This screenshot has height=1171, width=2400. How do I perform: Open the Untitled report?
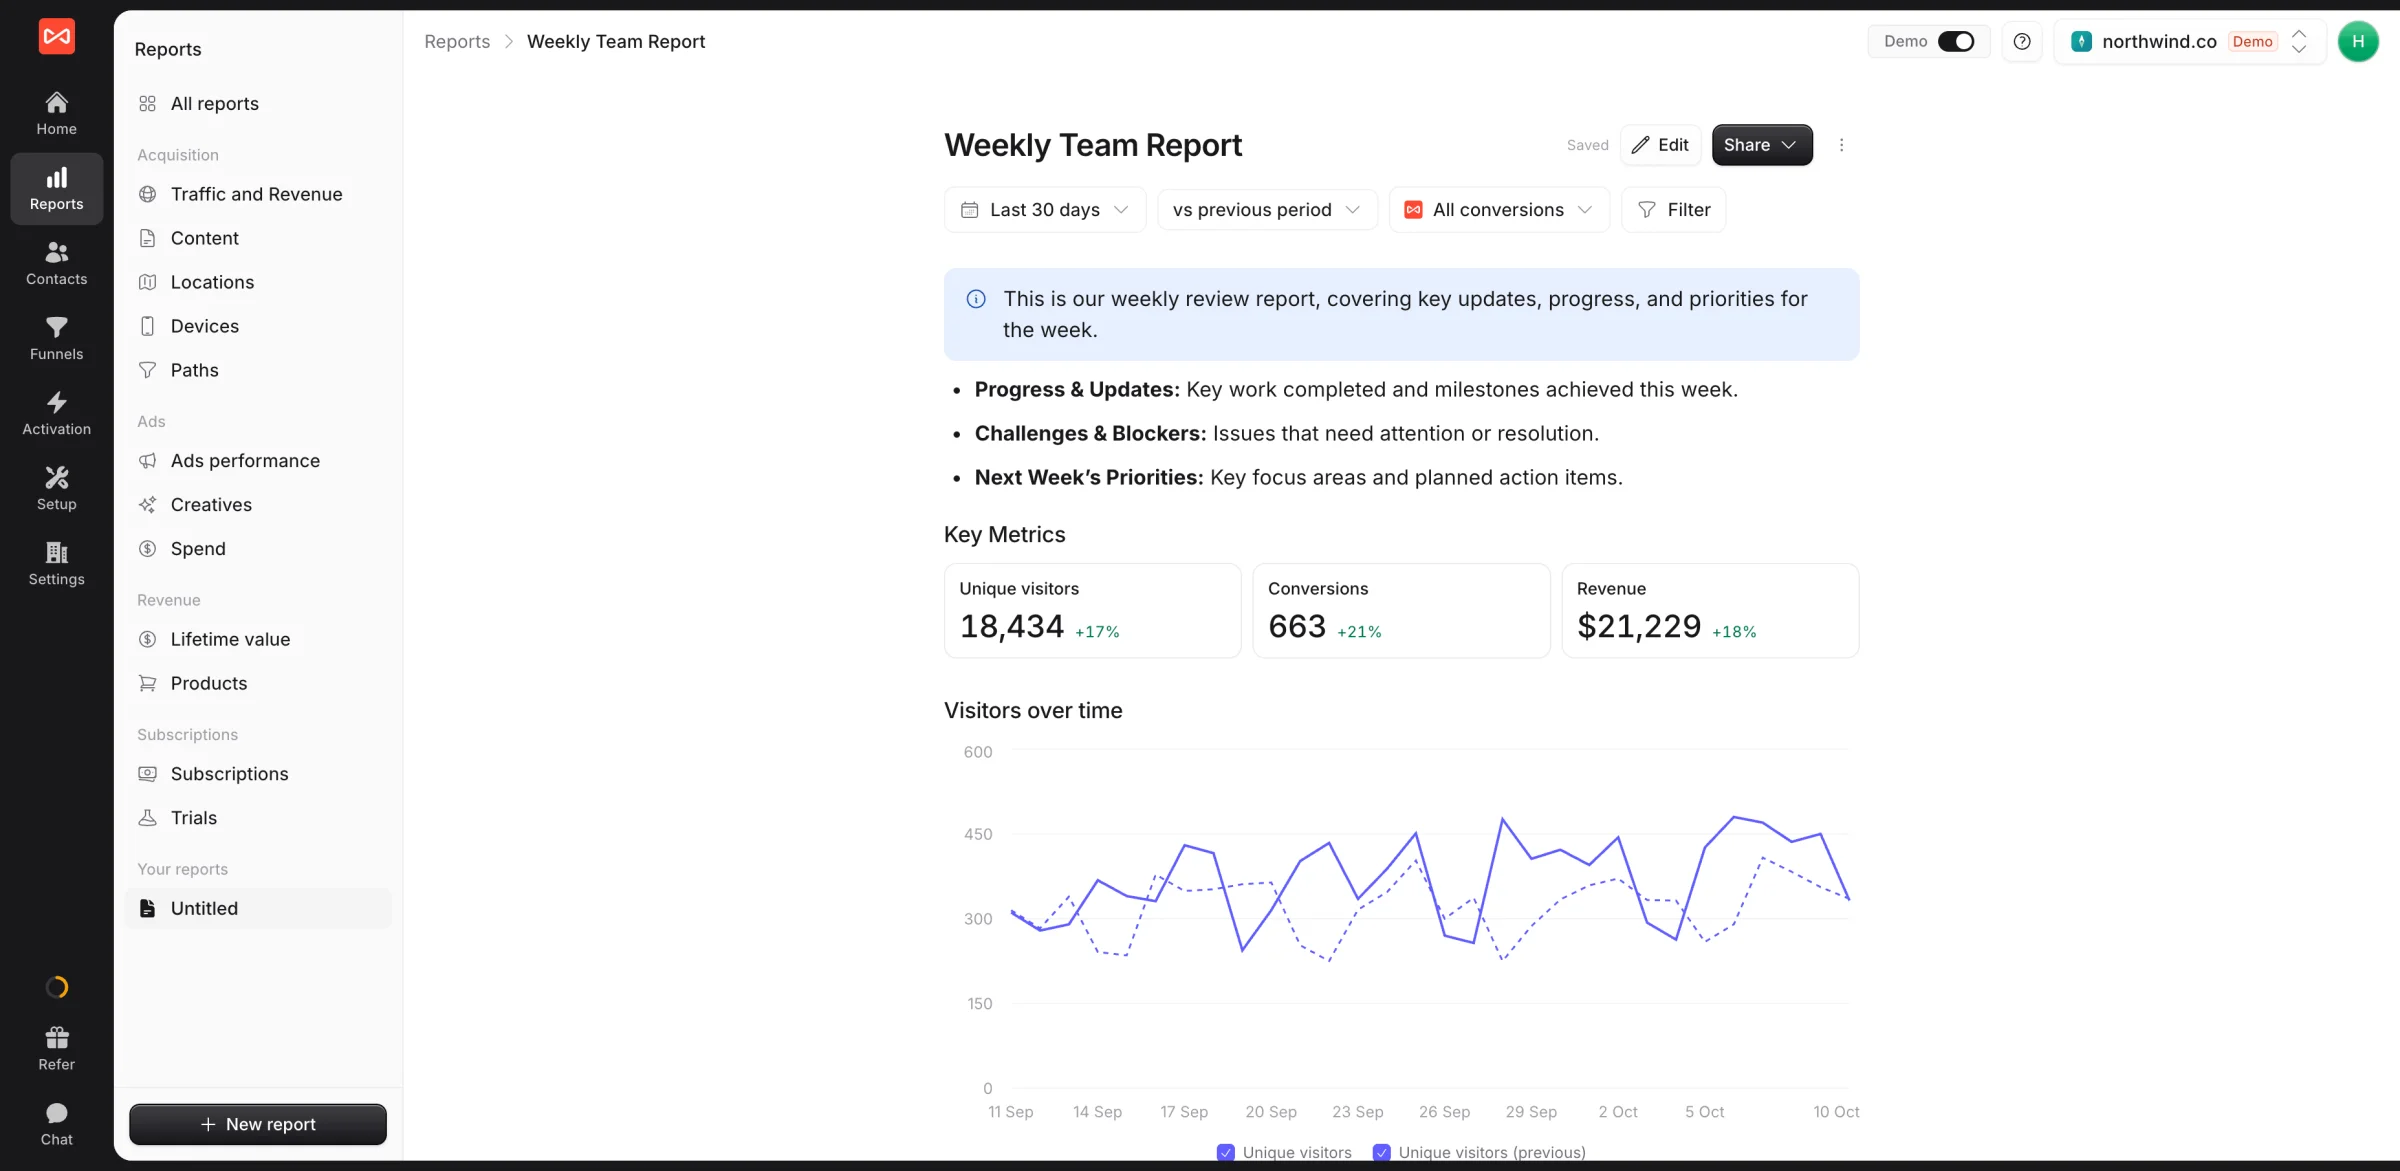pos(258,909)
